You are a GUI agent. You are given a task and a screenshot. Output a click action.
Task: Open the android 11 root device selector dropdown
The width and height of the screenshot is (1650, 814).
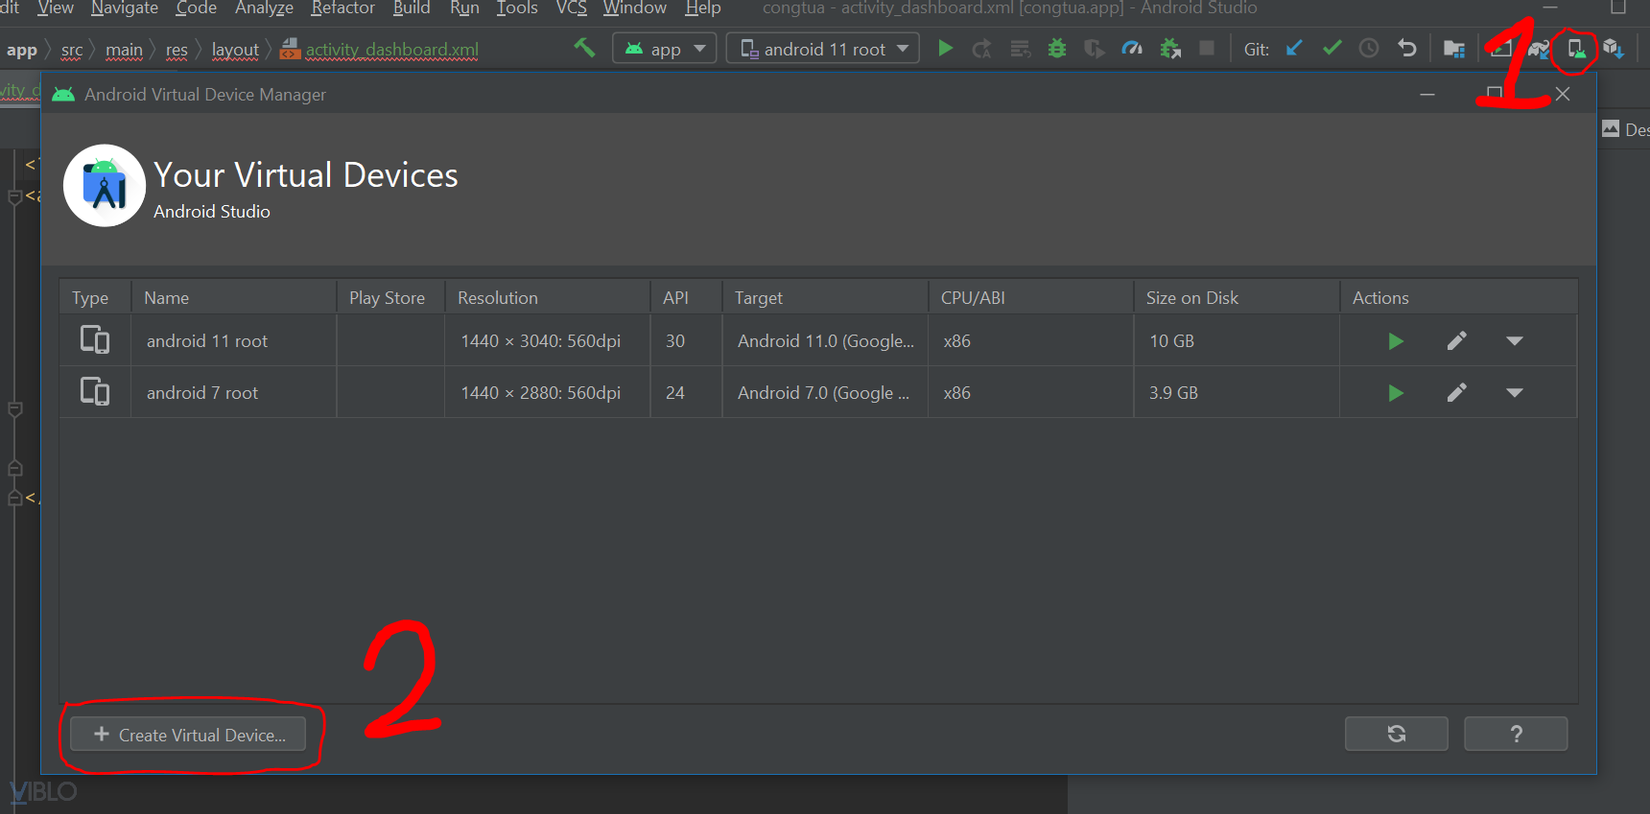pos(823,48)
